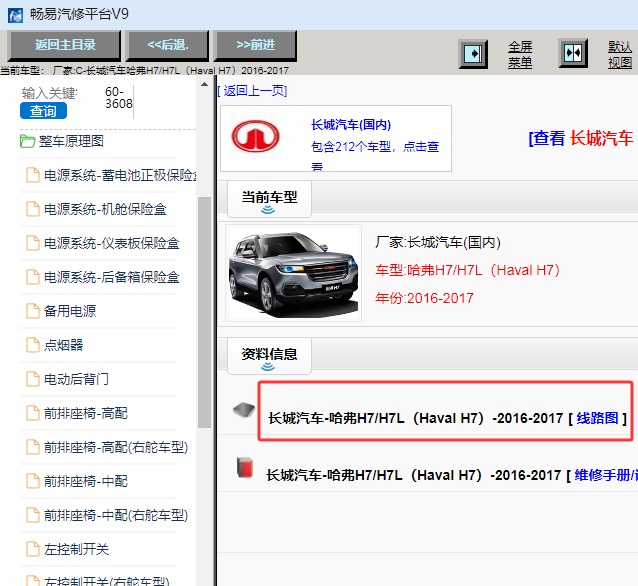Open the 点烟器 document
Screen dimensions: 638x586
(x=55, y=345)
